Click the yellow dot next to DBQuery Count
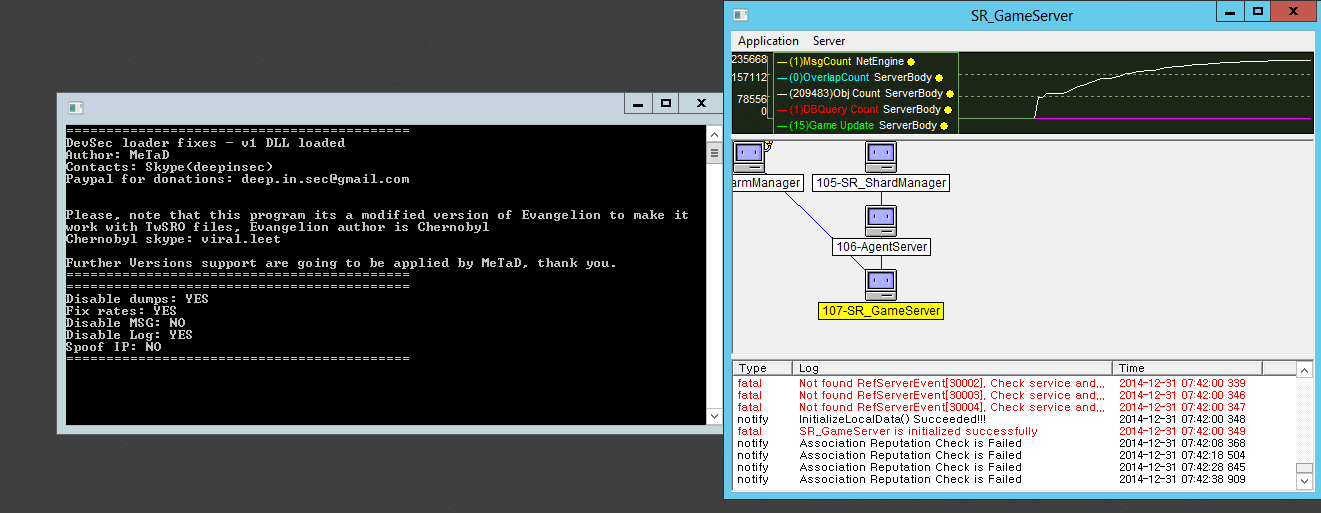Screen dimensions: 1321x514 pos(948,110)
